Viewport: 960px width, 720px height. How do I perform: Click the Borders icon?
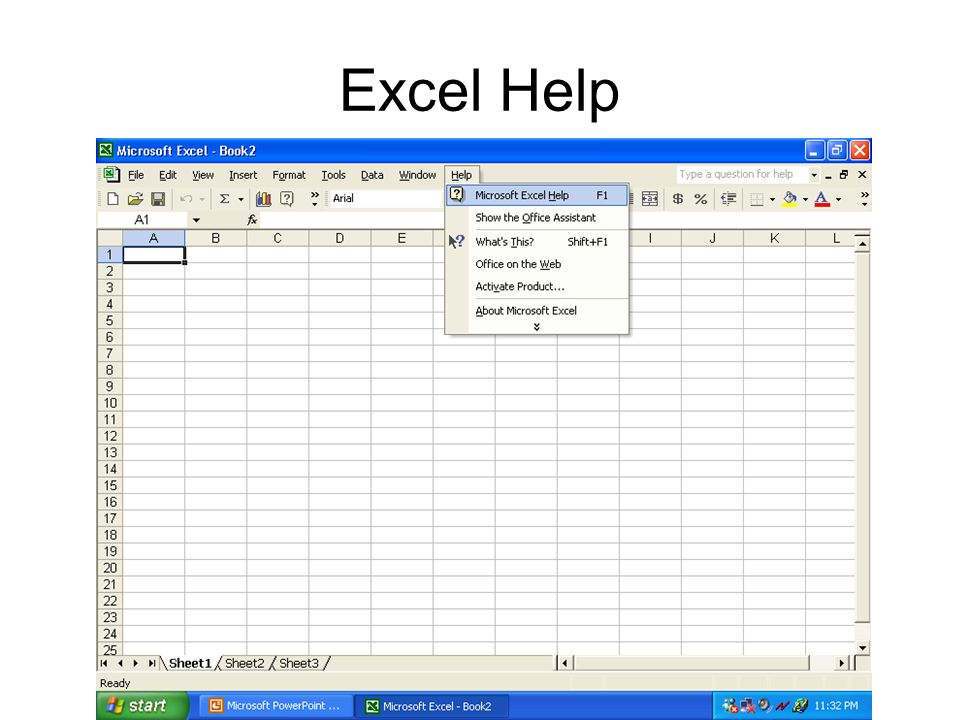point(757,199)
